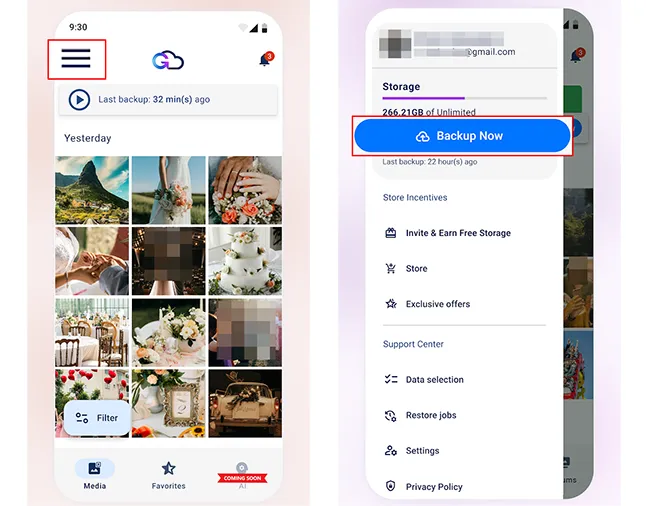Click the Last backup: 32 min(s) ago text
Viewport: 650px width, 506px height.
(154, 99)
